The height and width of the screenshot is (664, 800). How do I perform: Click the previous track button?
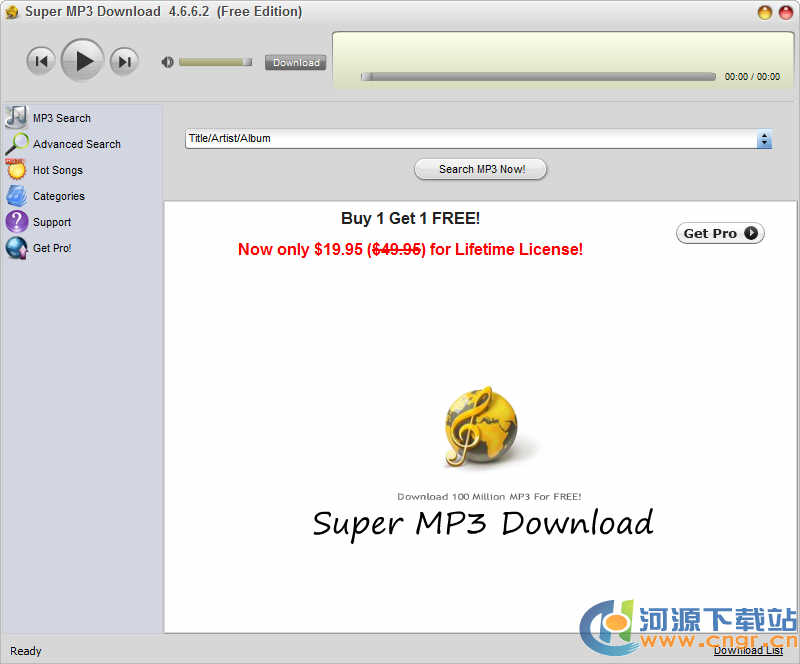[41, 61]
